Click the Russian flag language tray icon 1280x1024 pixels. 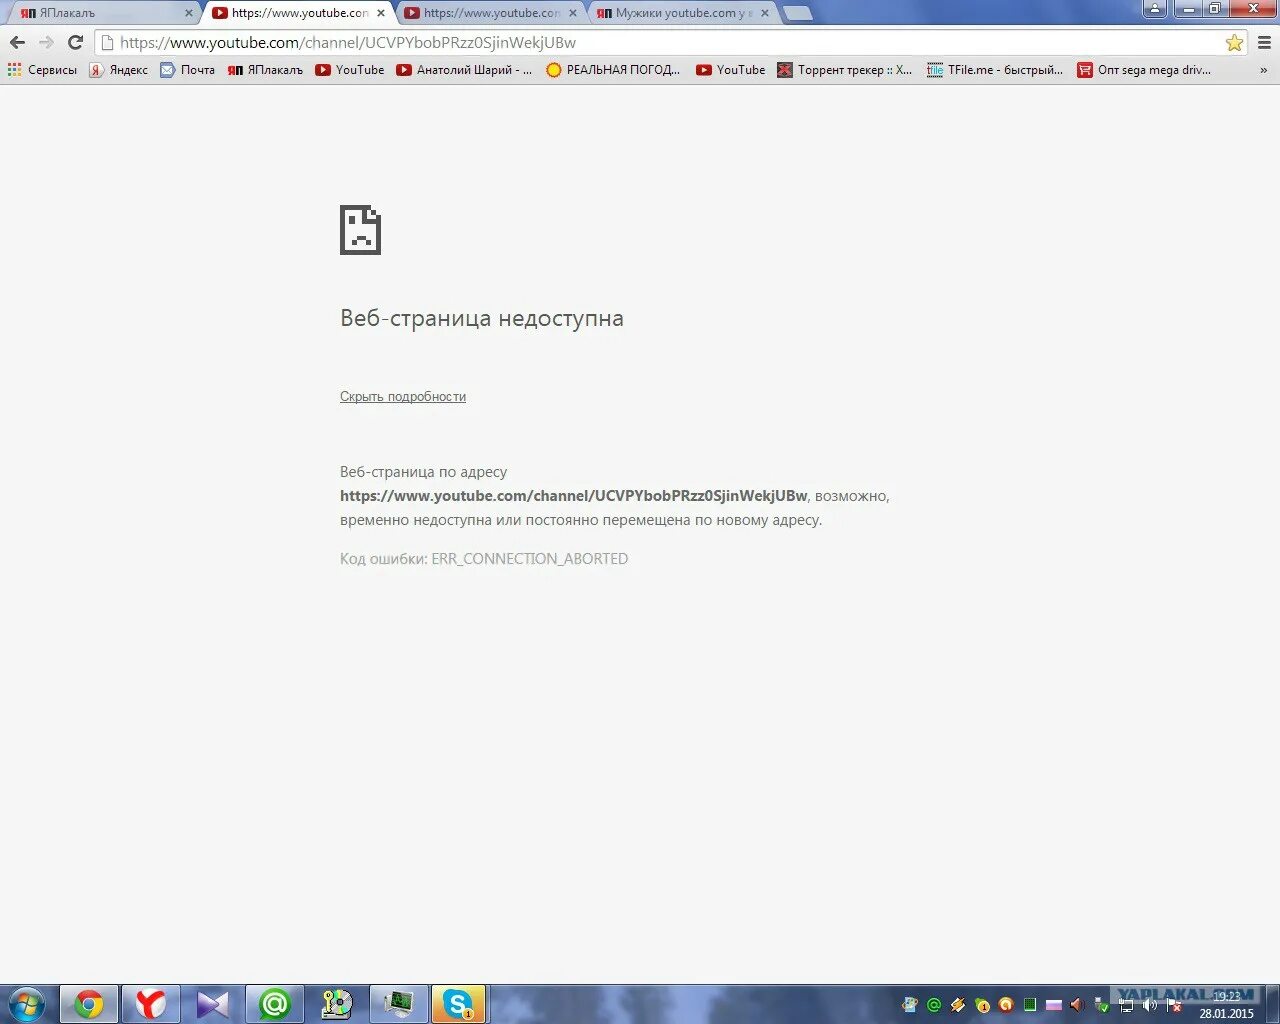coord(1054,1005)
